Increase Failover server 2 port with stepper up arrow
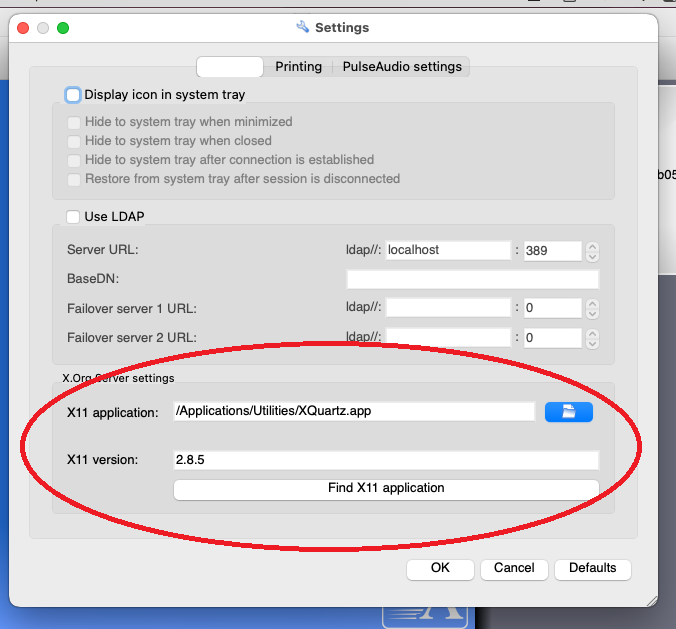This screenshot has width=676, height=629. pos(593,333)
